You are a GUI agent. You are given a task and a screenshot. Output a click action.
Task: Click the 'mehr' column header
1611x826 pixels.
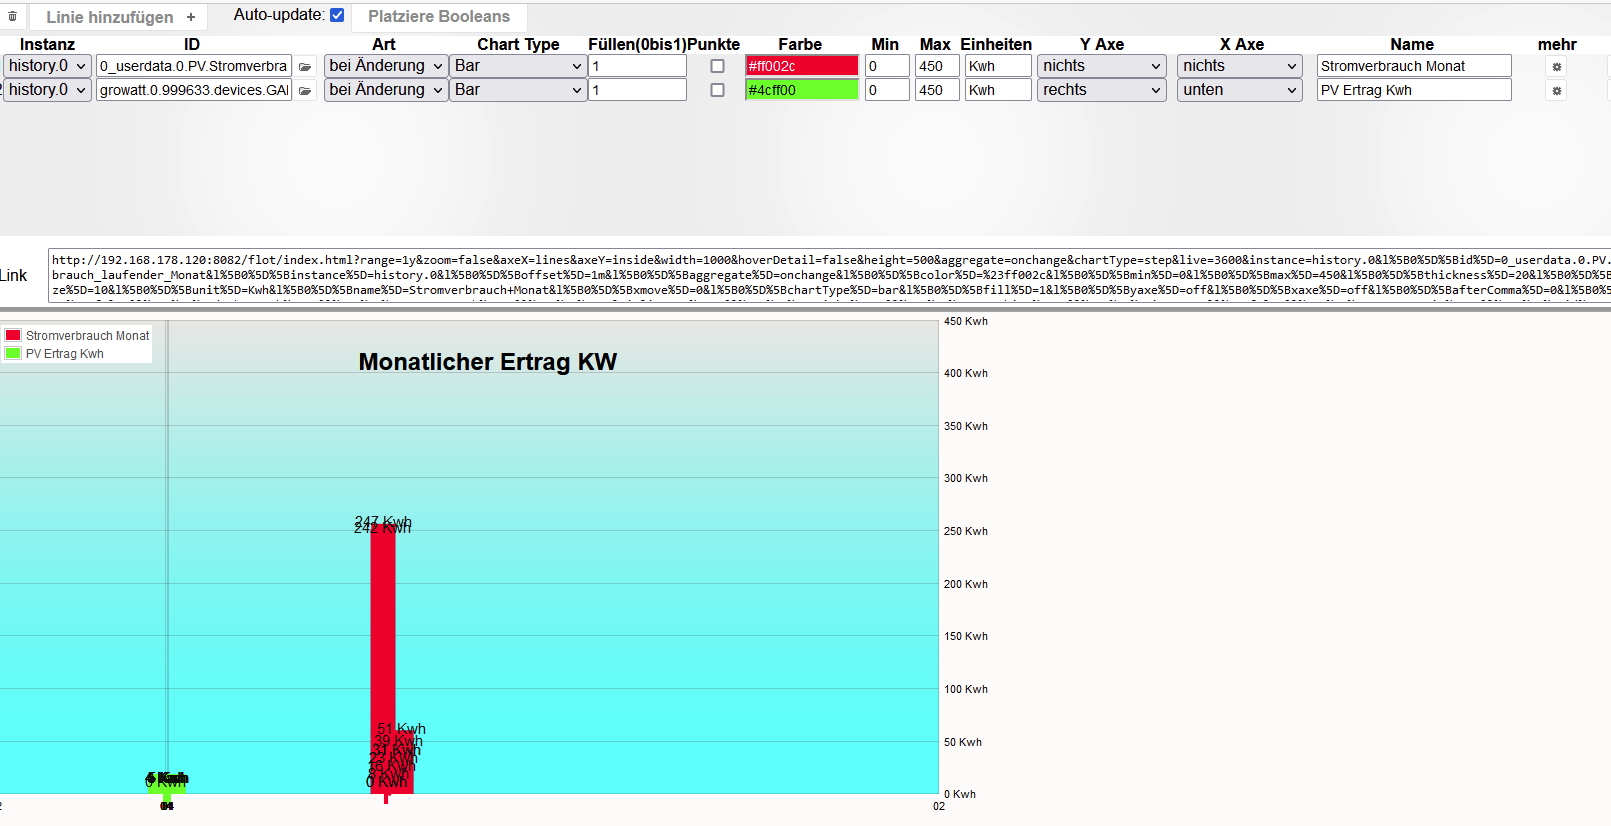click(1557, 44)
